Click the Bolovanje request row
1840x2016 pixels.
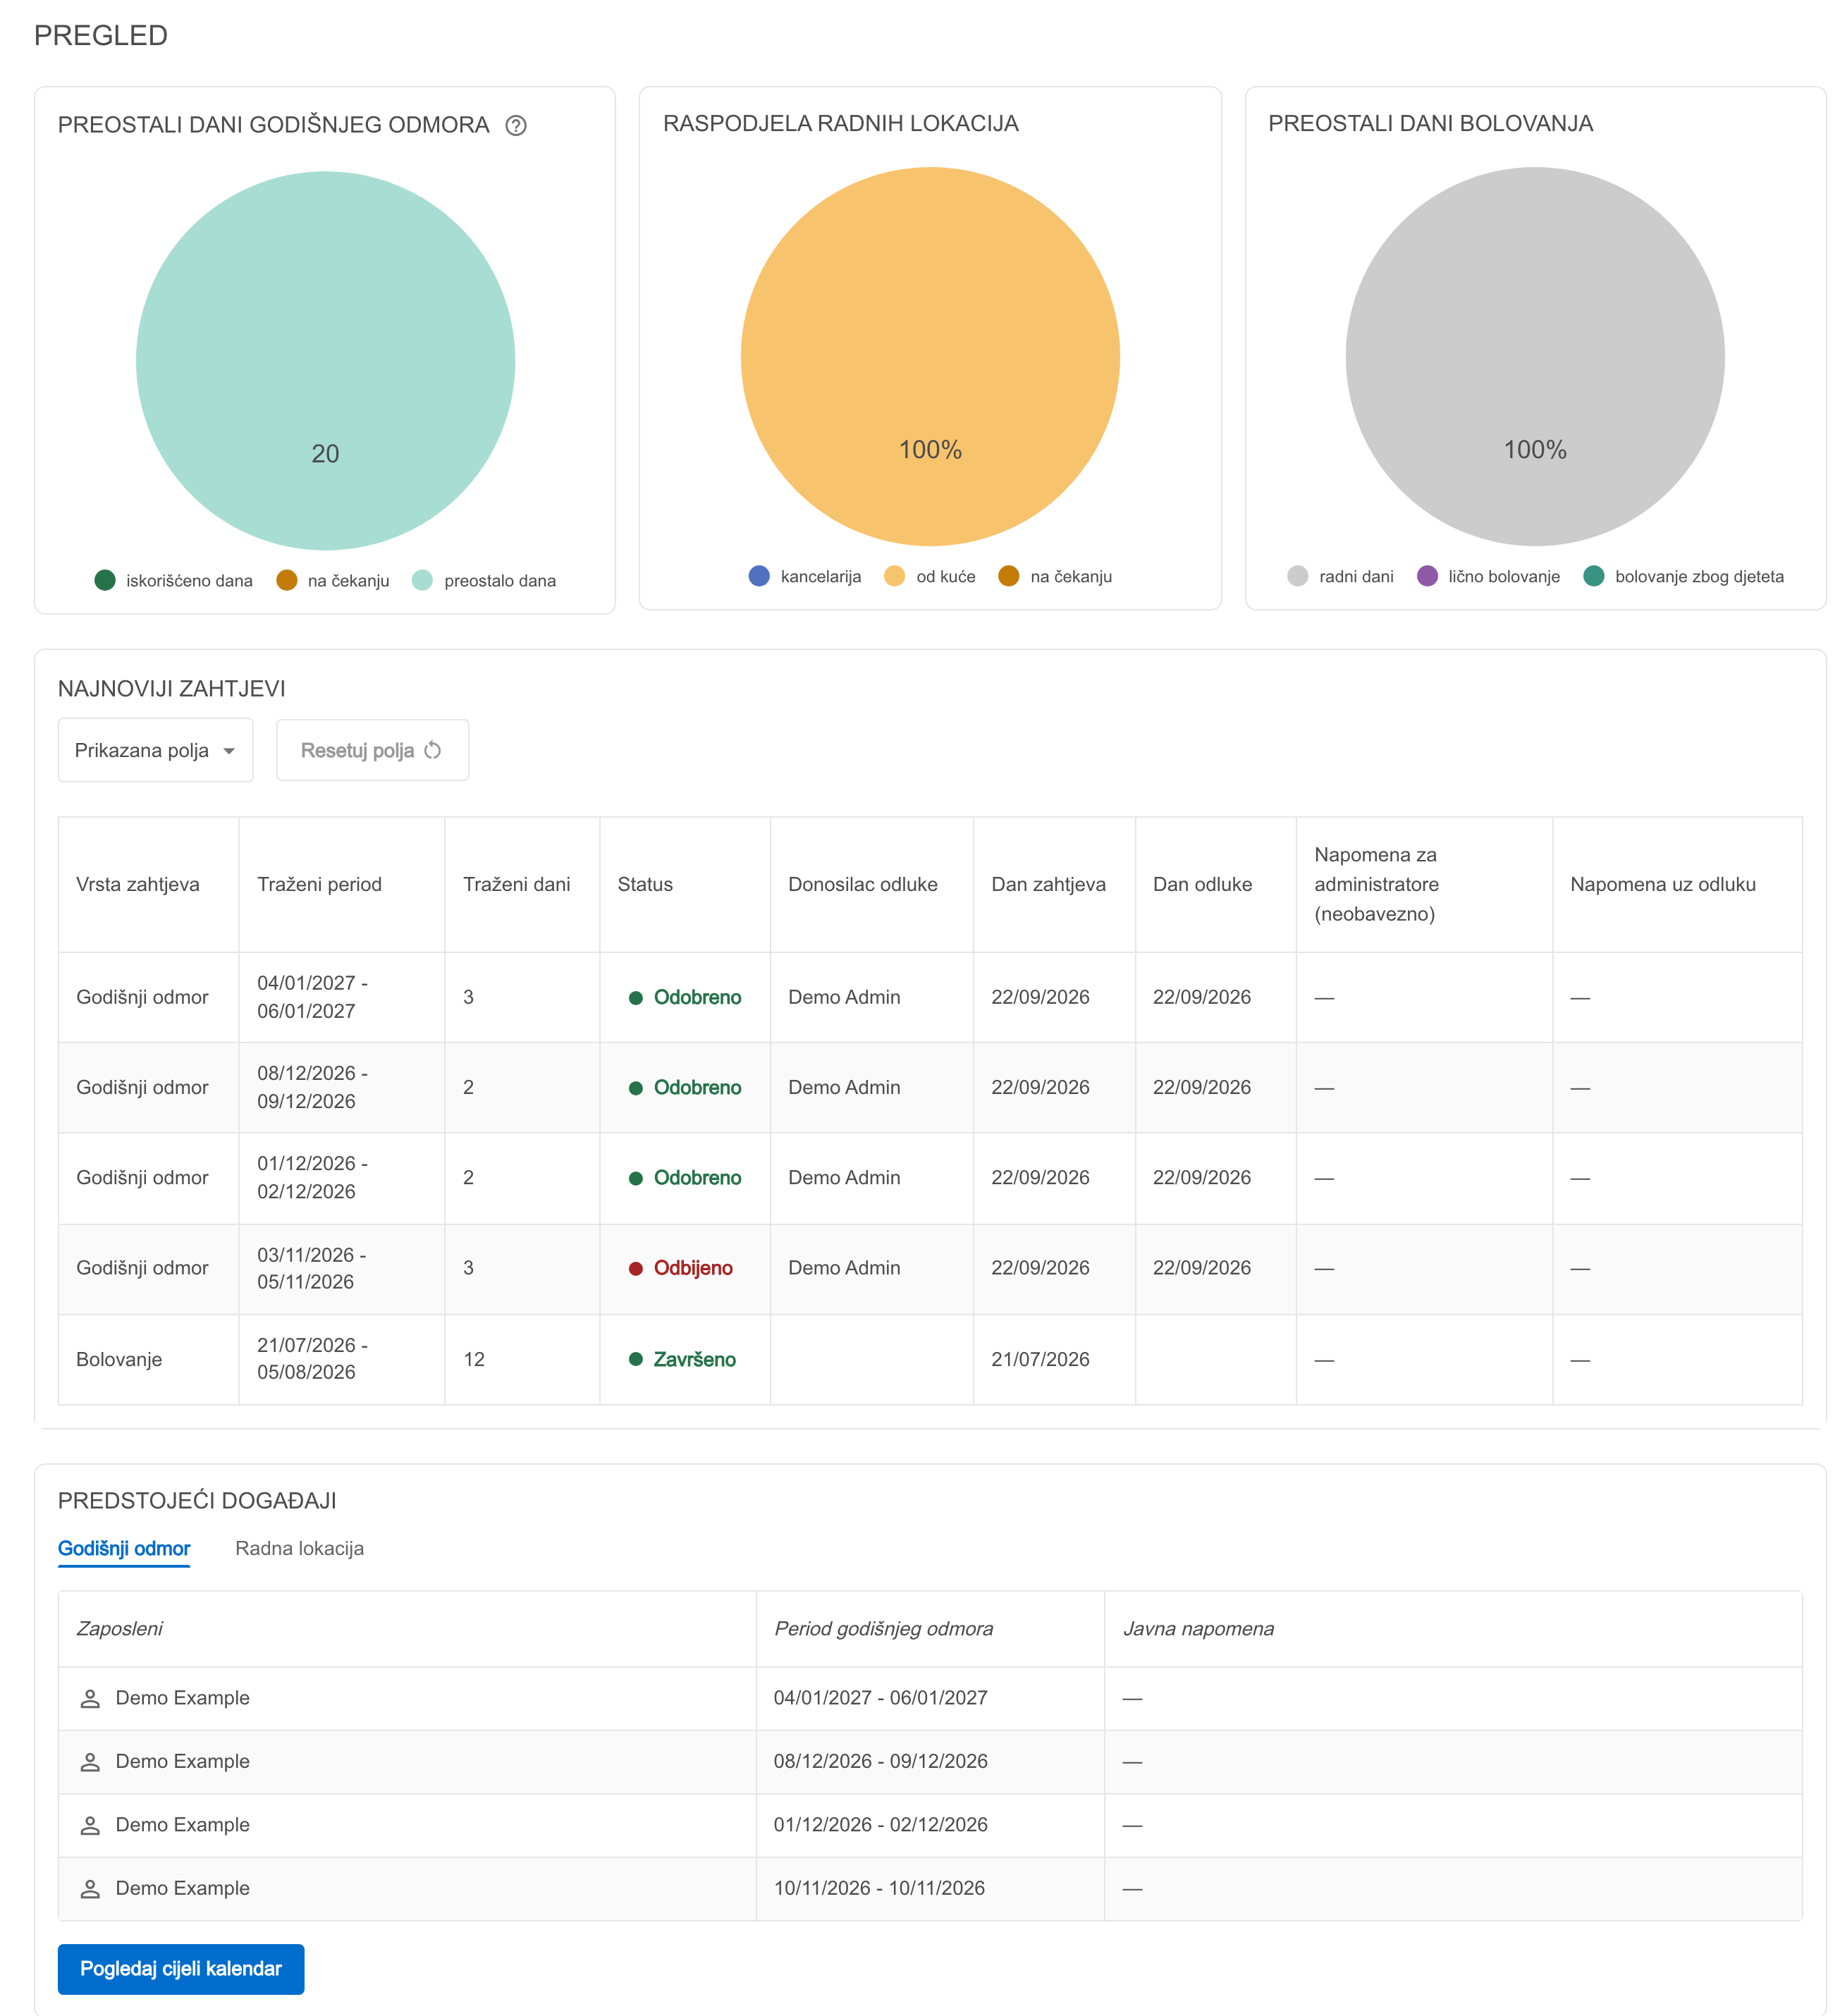click(x=930, y=1360)
